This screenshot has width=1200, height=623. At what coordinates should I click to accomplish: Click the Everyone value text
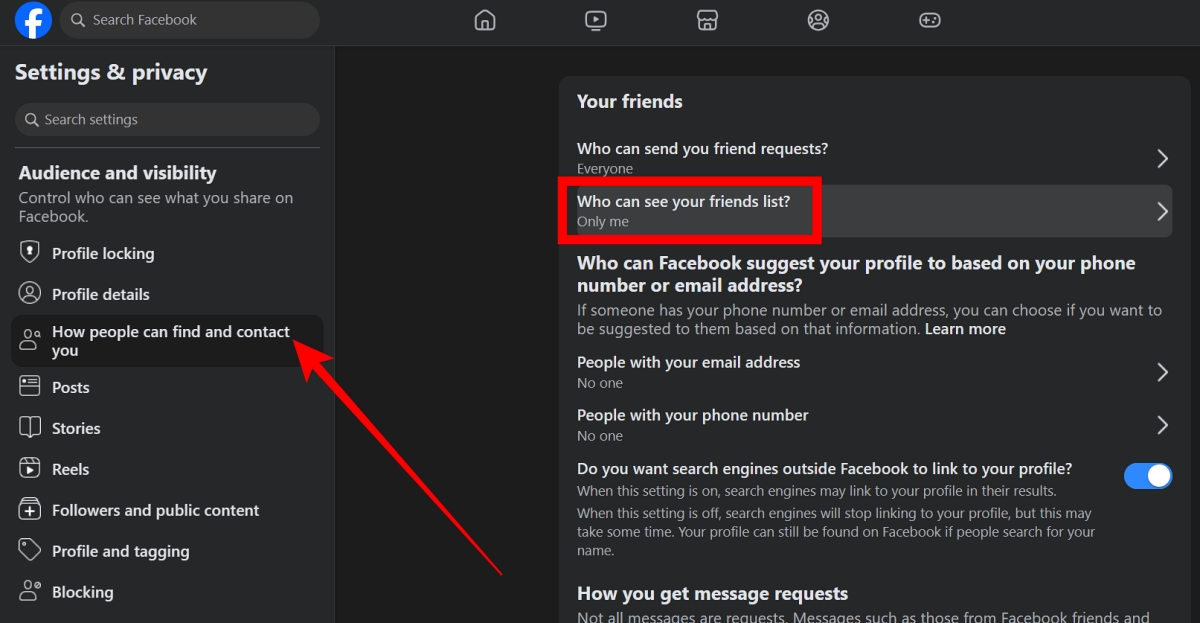(x=605, y=169)
